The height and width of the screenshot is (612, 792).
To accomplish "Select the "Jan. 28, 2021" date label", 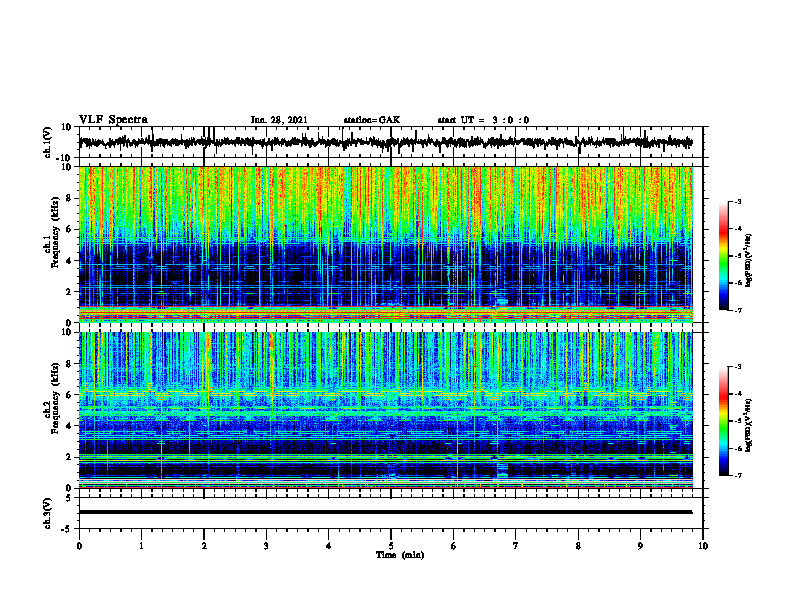I will pyautogui.click(x=279, y=120).
